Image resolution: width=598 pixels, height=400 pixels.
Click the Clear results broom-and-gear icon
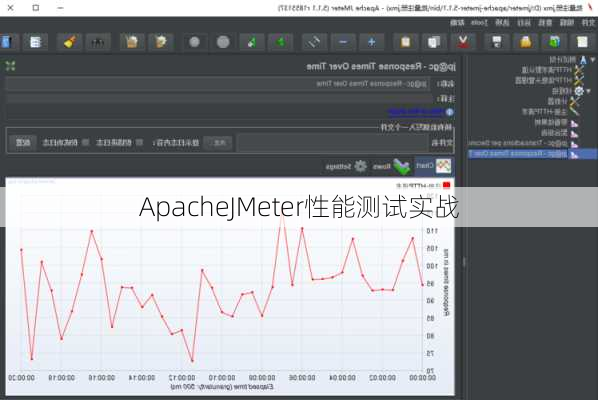(x=161, y=42)
